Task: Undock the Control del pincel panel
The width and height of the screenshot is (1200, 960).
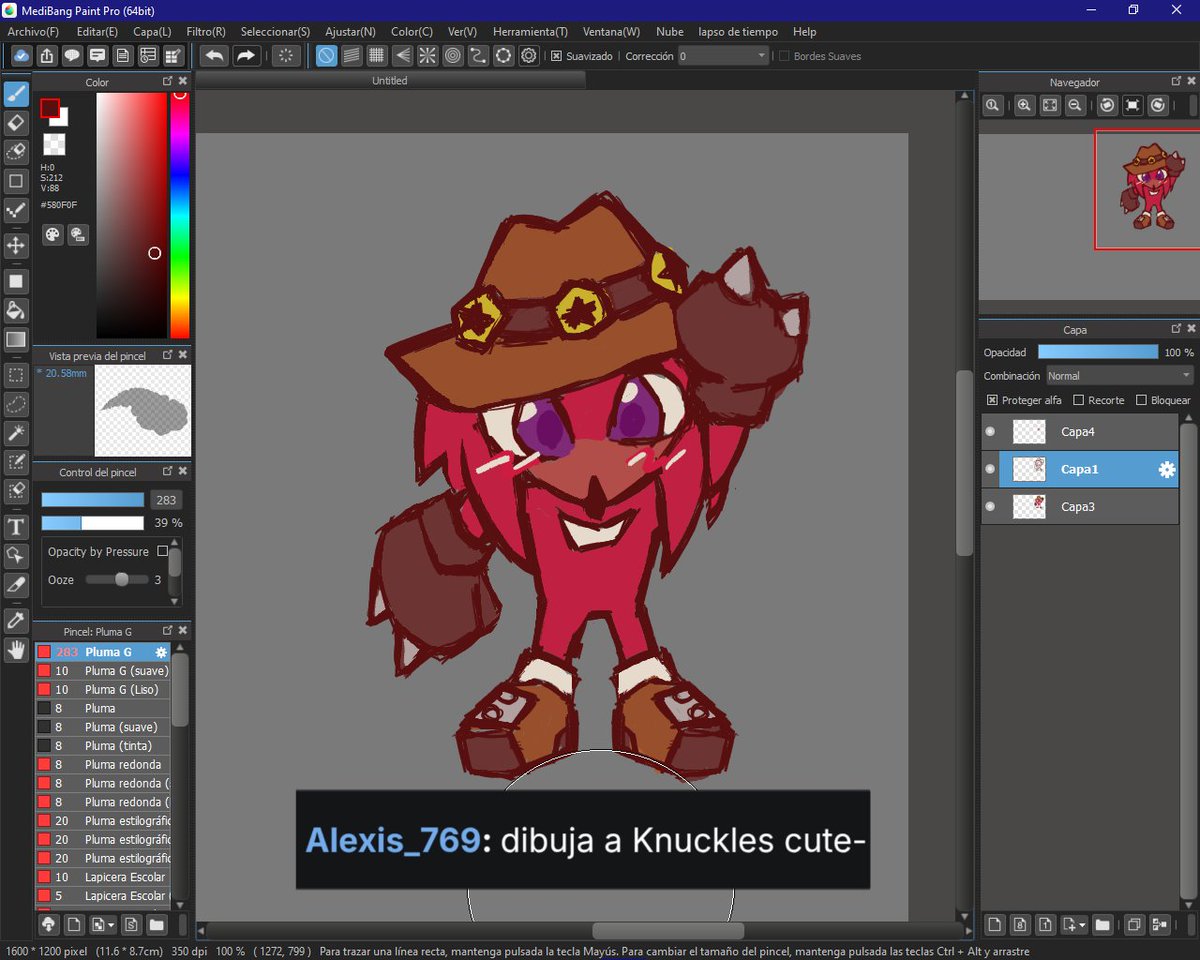Action: pyautogui.click(x=168, y=471)
